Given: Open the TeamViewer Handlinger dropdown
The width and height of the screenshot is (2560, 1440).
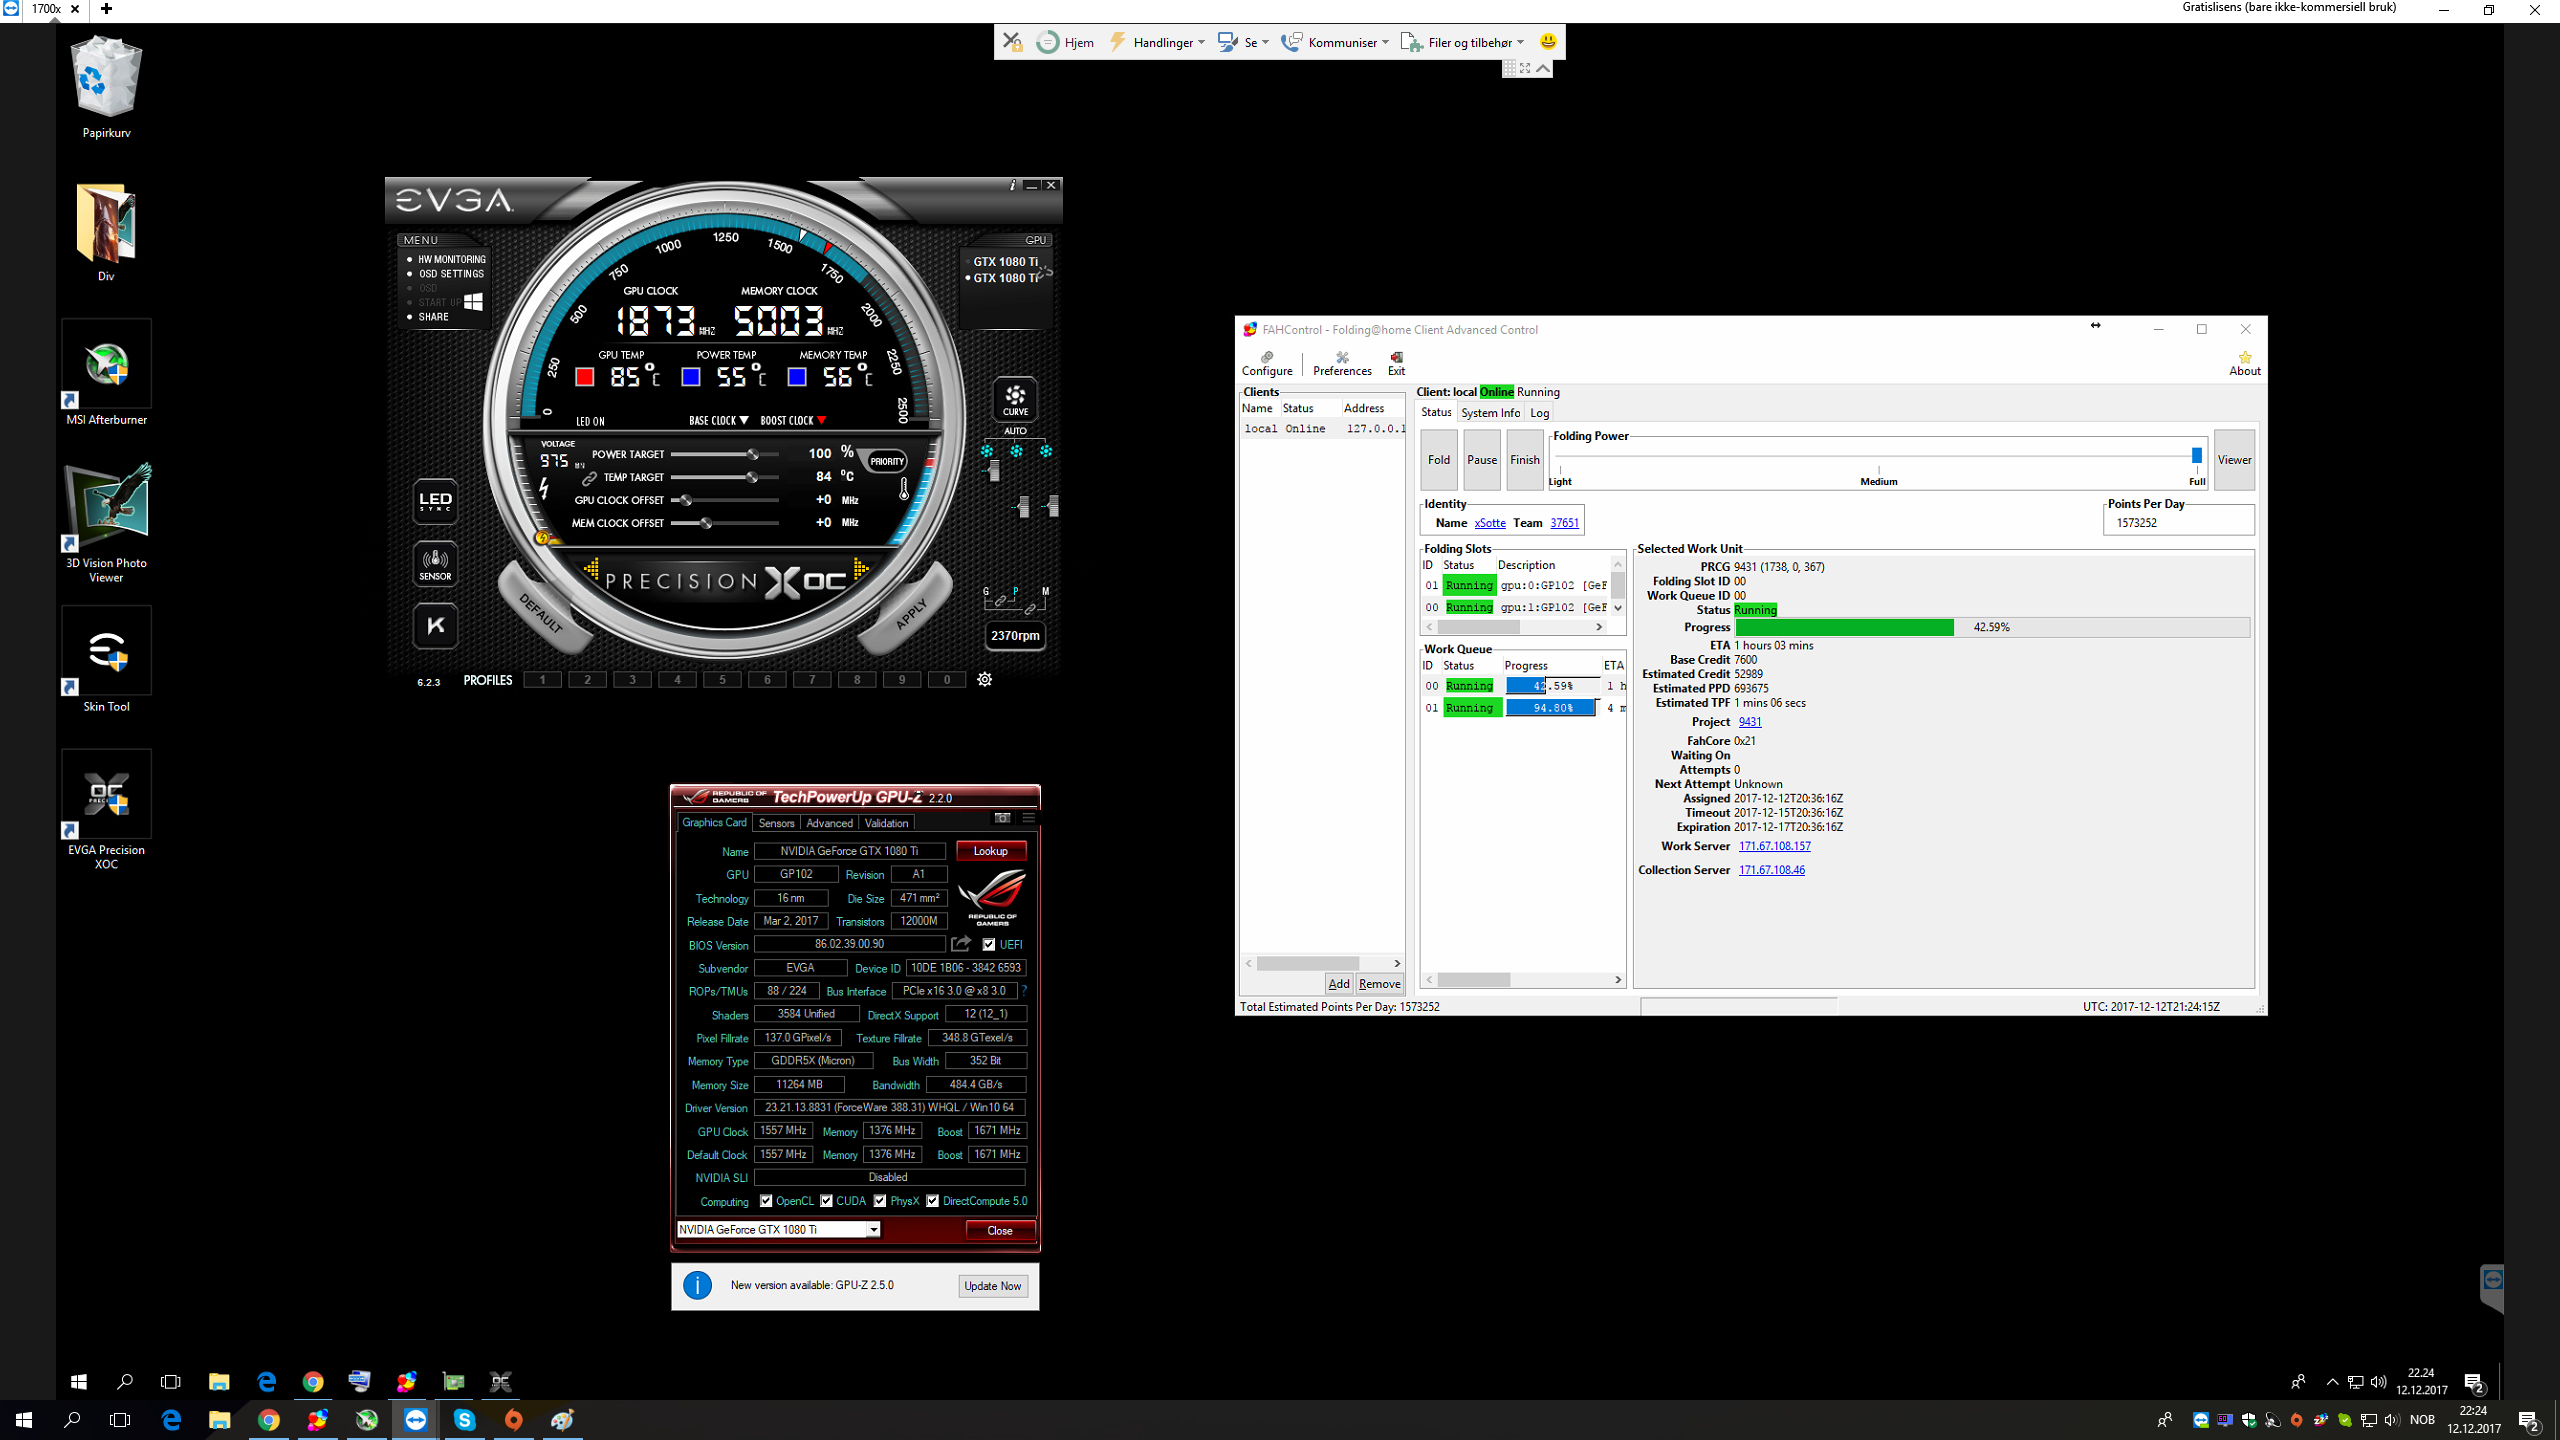Looking at the screenshot, I should click(1157, 42).
